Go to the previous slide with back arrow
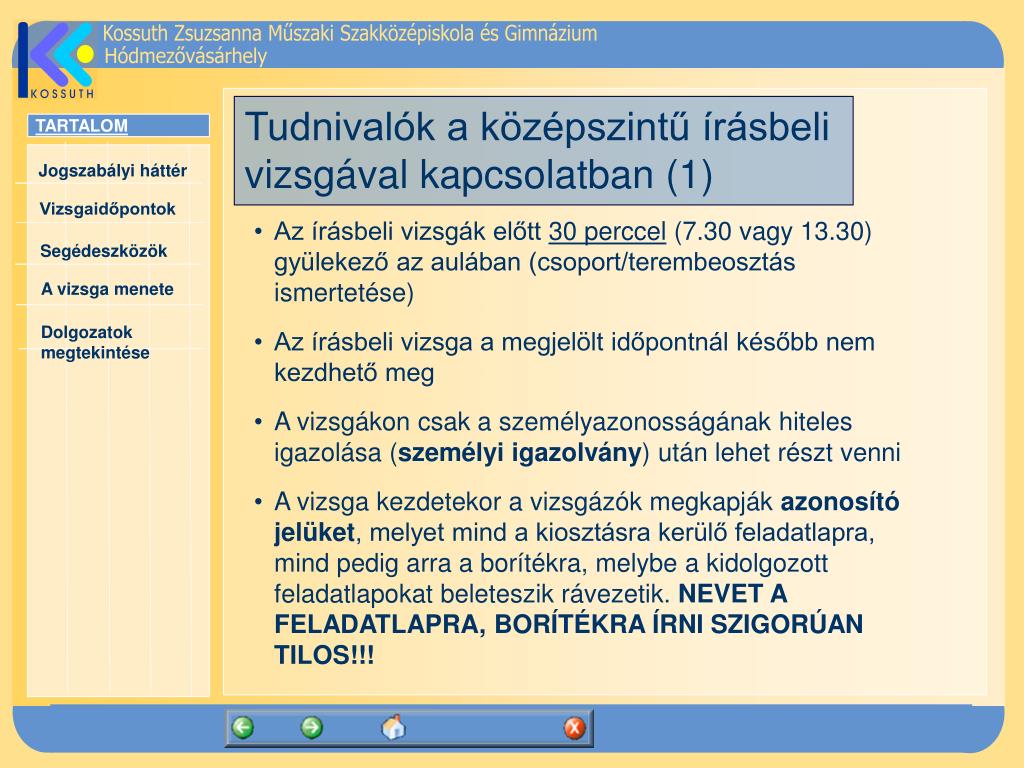This screenshot has height=768, width=1024. tap(243, 728)
